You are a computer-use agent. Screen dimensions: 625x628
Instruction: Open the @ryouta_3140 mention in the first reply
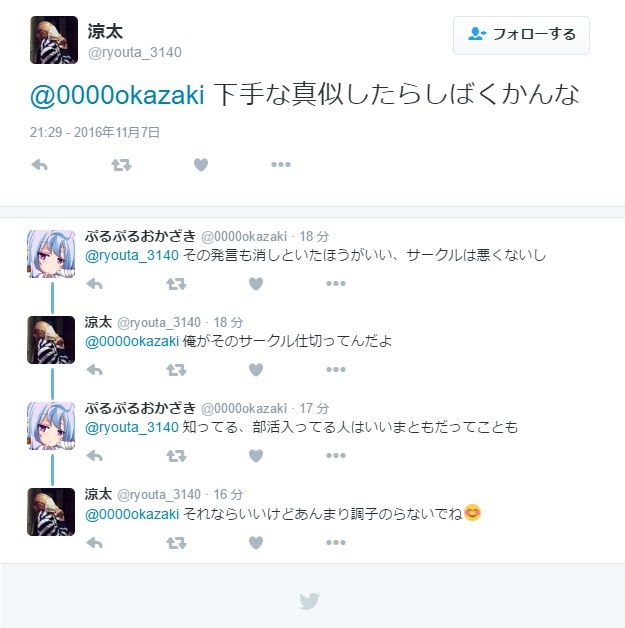(132, 256)
